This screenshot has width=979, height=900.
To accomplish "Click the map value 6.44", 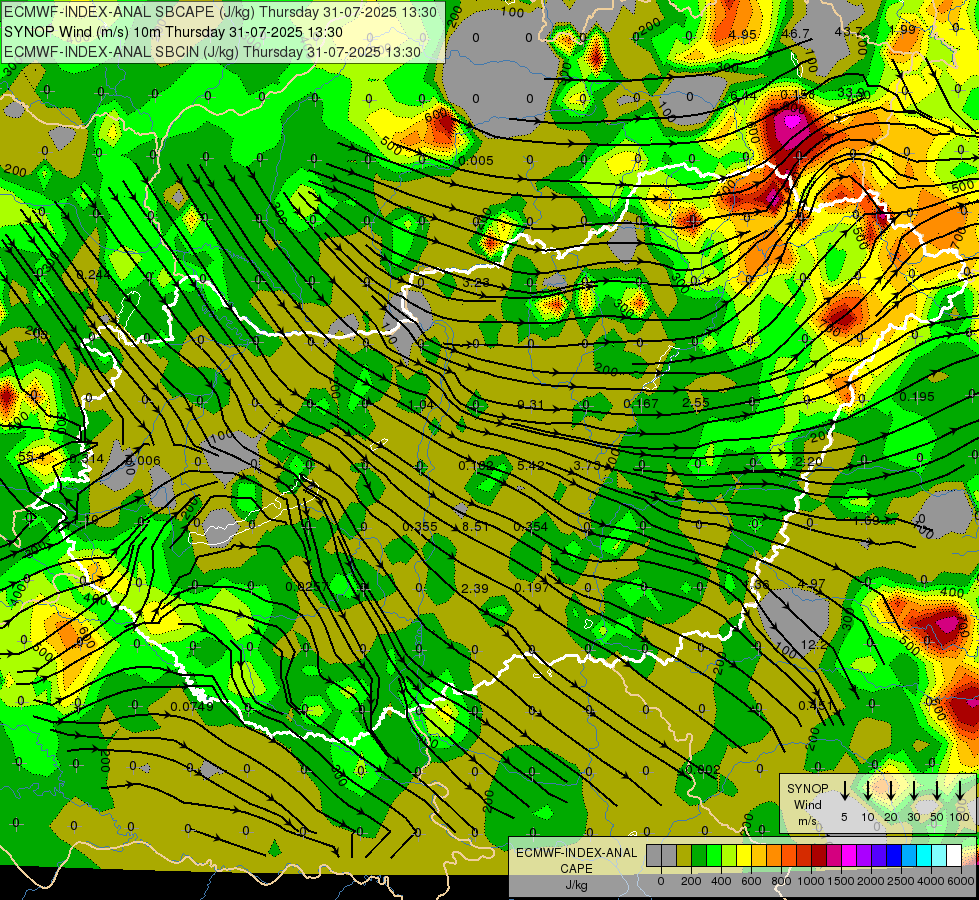I will pos(743,96).
